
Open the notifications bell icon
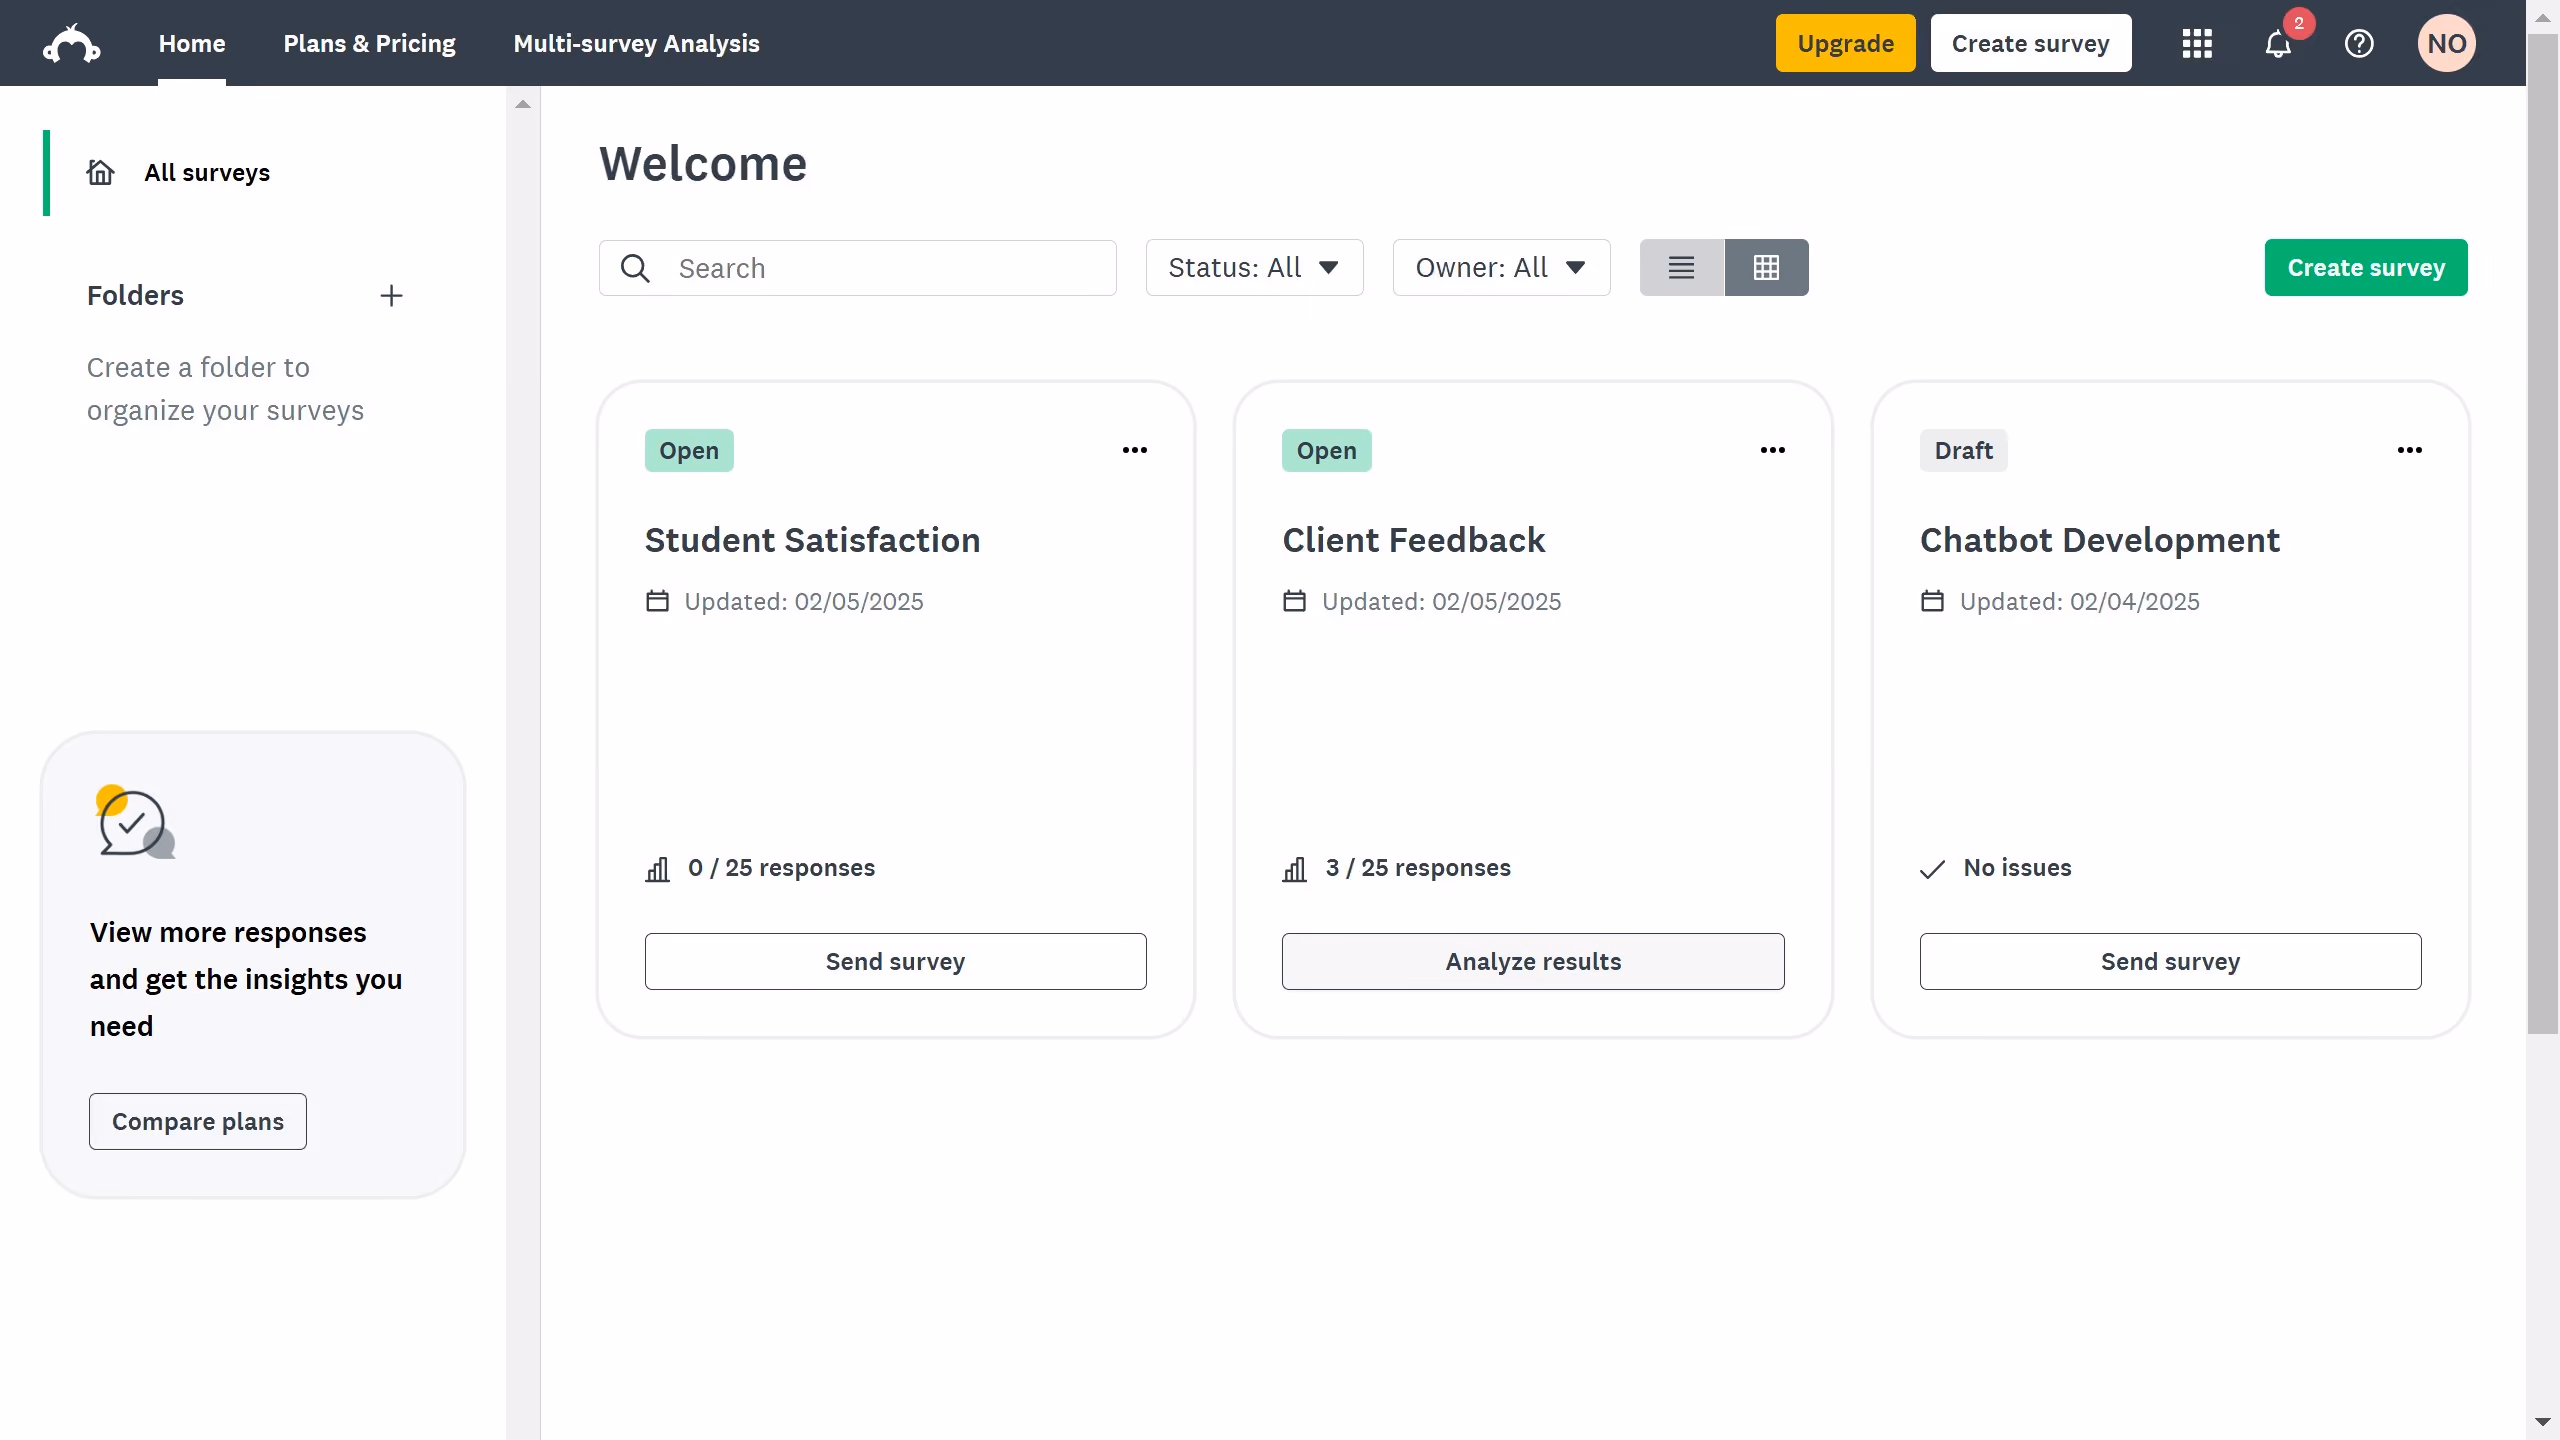pyautogui.click(x=2278, y=44)
